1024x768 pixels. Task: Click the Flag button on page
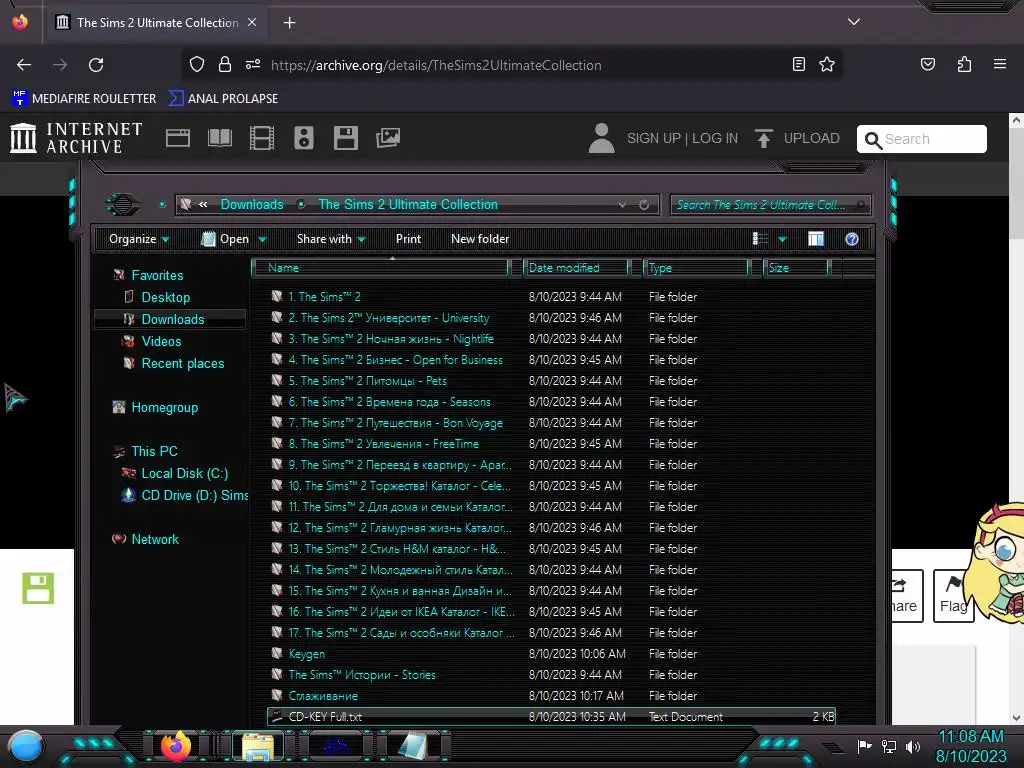pos(953,596)
